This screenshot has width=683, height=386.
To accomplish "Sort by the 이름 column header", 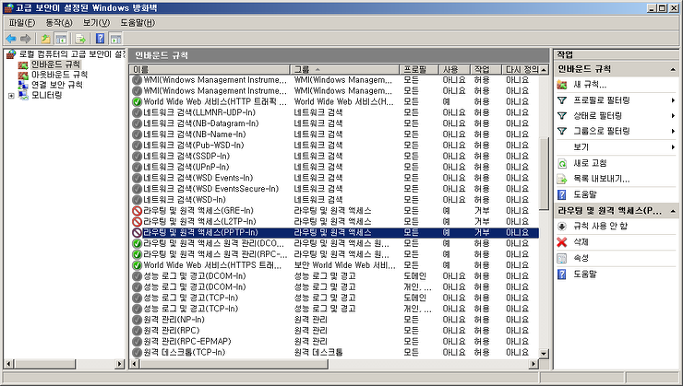I will click(210, 70).
